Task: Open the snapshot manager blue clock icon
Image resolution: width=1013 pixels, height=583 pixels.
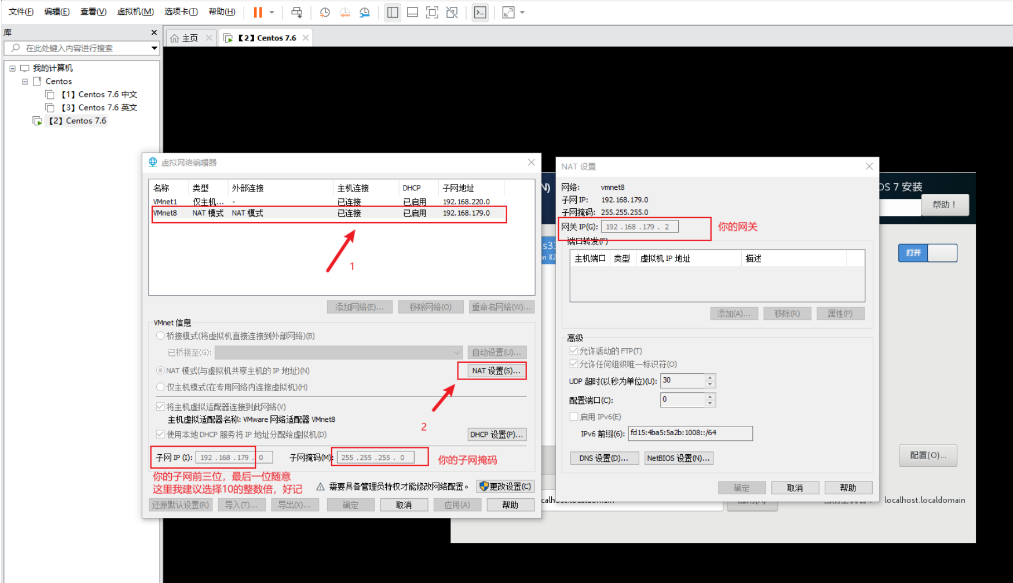Action: pyautogui.click(x=365, y=12)
